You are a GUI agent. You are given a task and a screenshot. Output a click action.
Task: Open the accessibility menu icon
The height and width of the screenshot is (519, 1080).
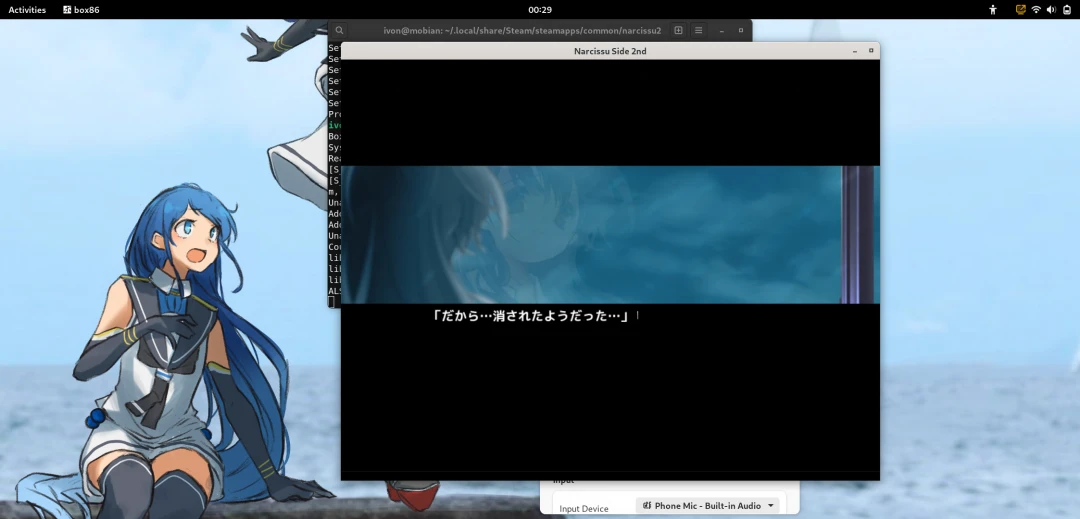[993, 10]
